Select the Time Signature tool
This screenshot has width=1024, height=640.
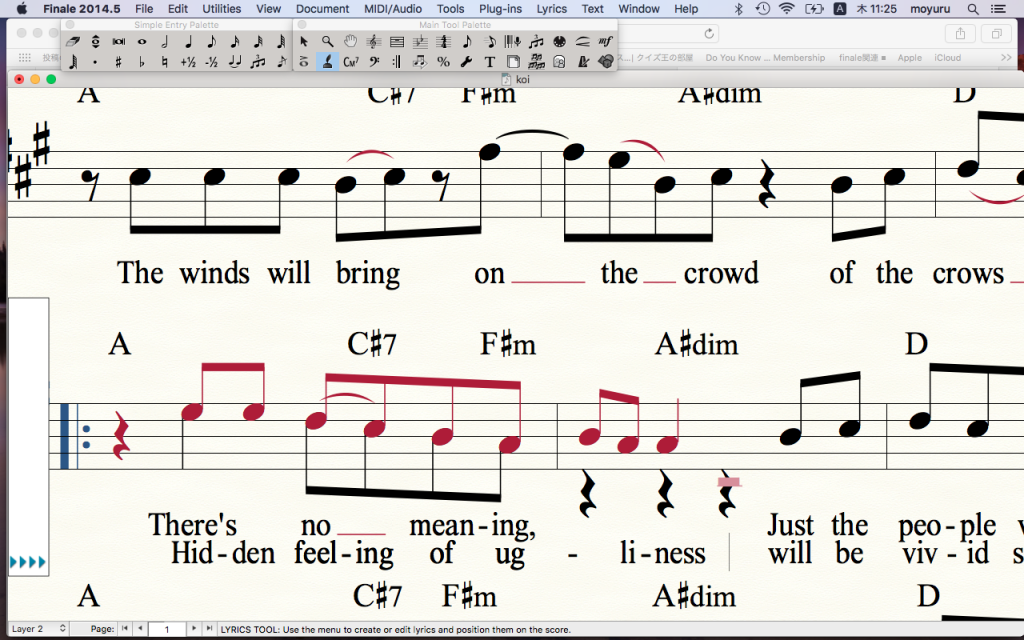click(443, 42)
